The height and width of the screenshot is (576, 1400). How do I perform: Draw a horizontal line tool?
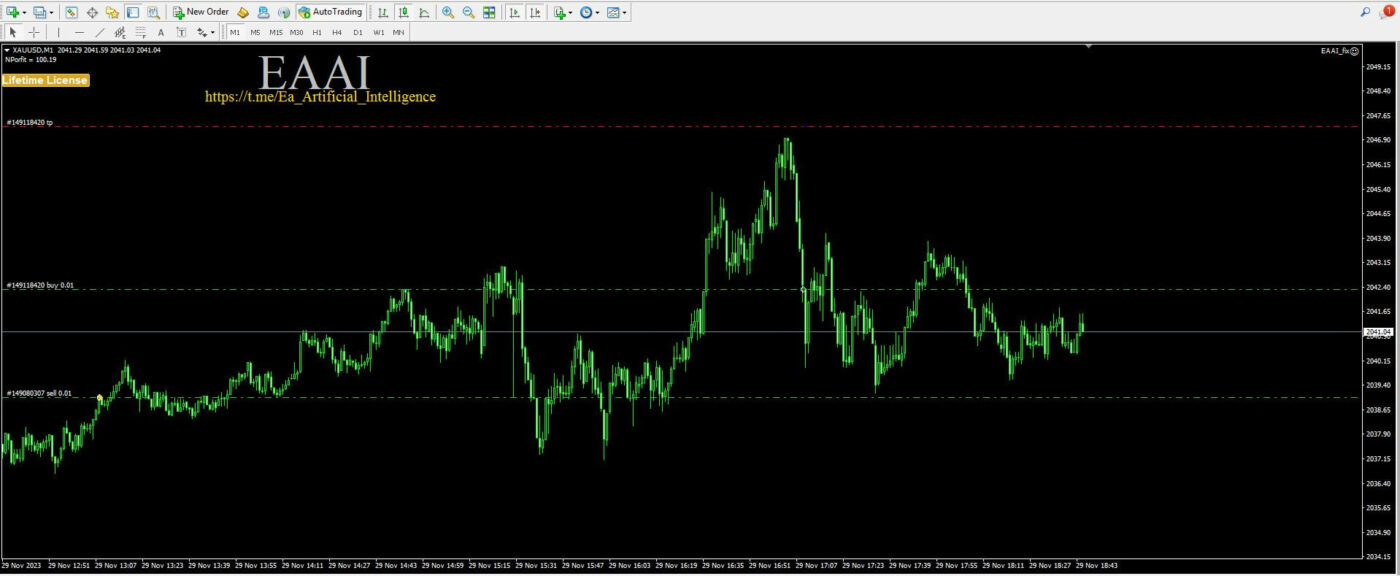79,32
